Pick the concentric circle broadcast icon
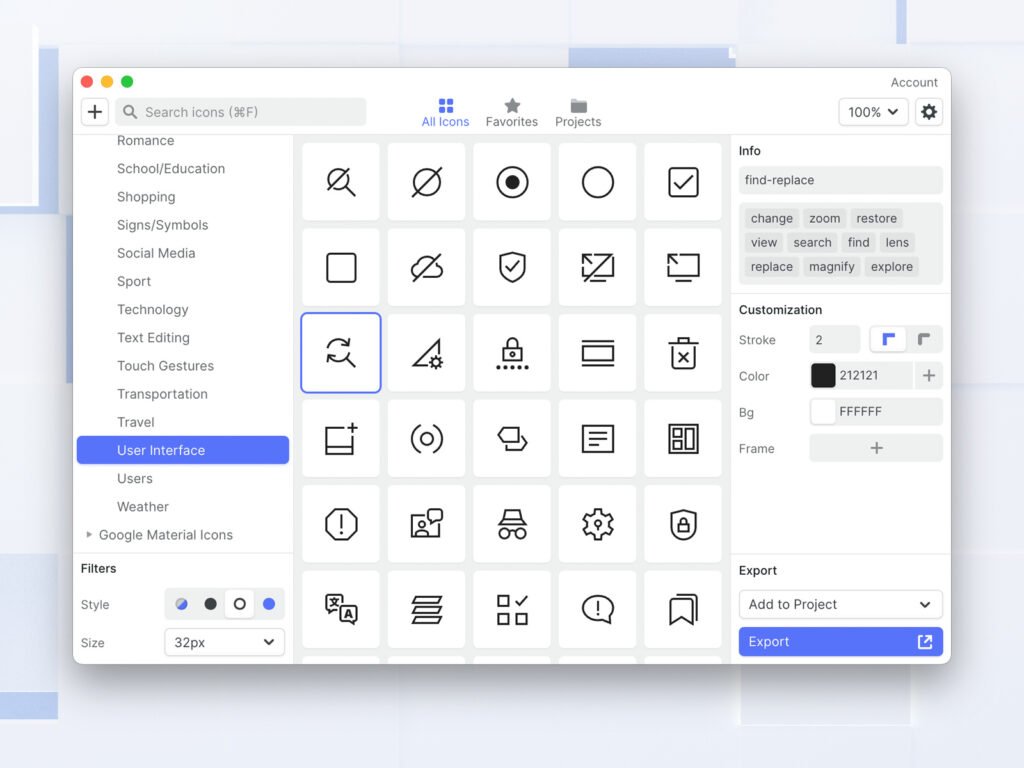This screenshot has height=768, width=1024. tap(426, 438)
